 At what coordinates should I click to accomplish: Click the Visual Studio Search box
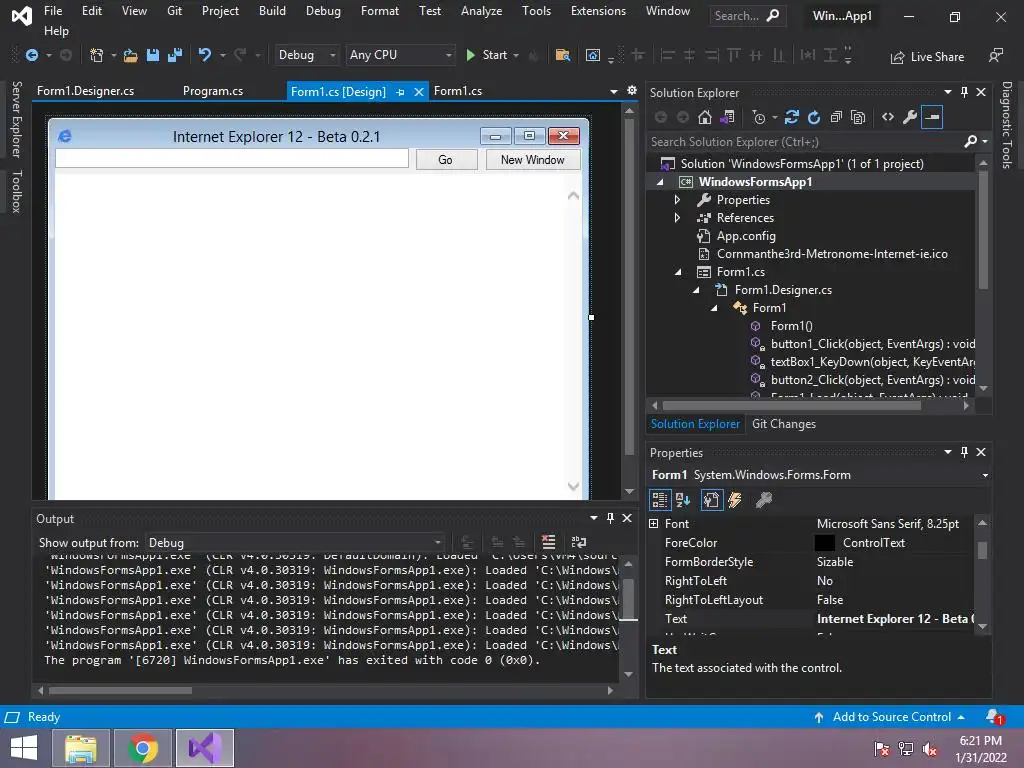pyautogui.click(x=746, y=16)
